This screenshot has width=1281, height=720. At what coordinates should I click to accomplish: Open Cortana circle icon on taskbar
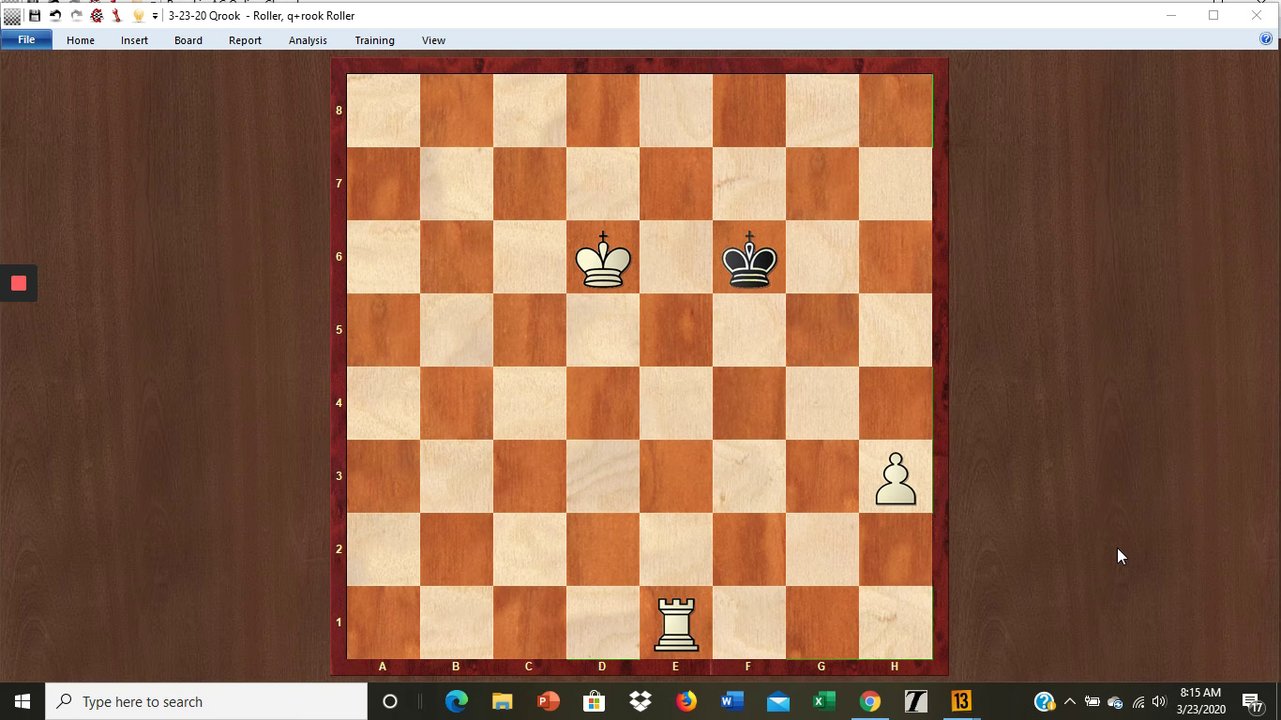click(390, 702)
